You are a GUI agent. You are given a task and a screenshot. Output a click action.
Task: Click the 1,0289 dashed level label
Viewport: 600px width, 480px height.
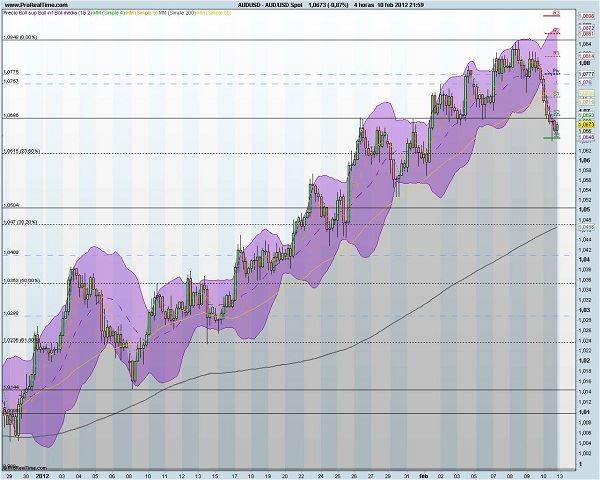click(x=11, y=313)
